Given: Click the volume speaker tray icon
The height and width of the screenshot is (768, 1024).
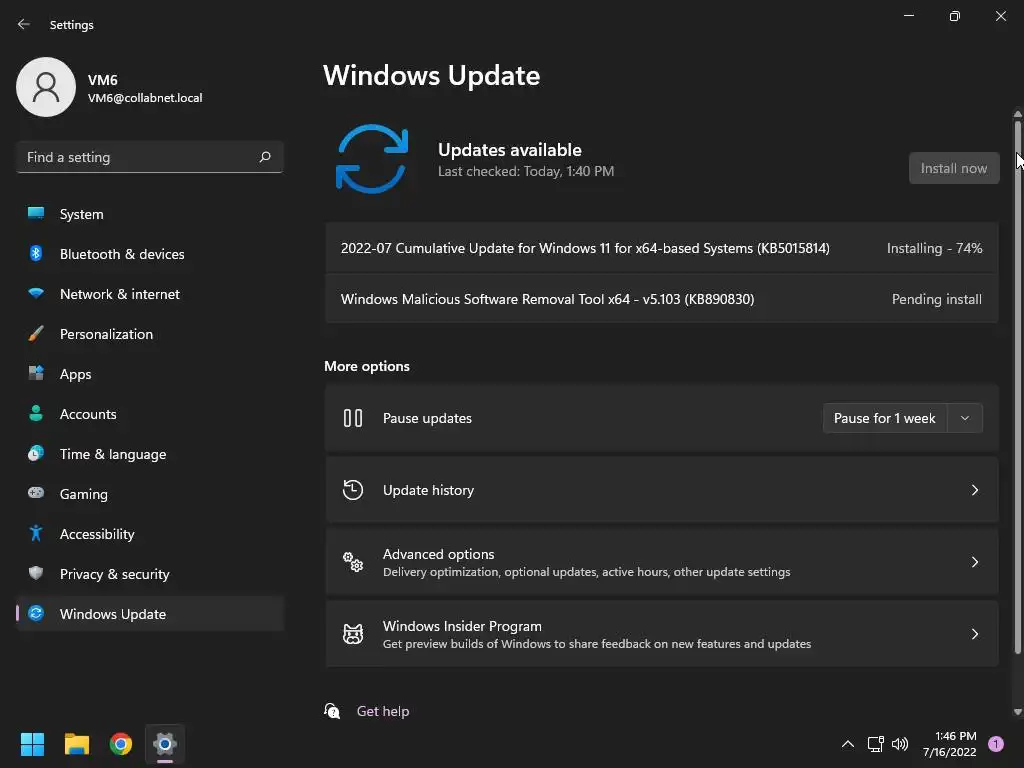Looking at the screenshot, I should pos(900,744).
